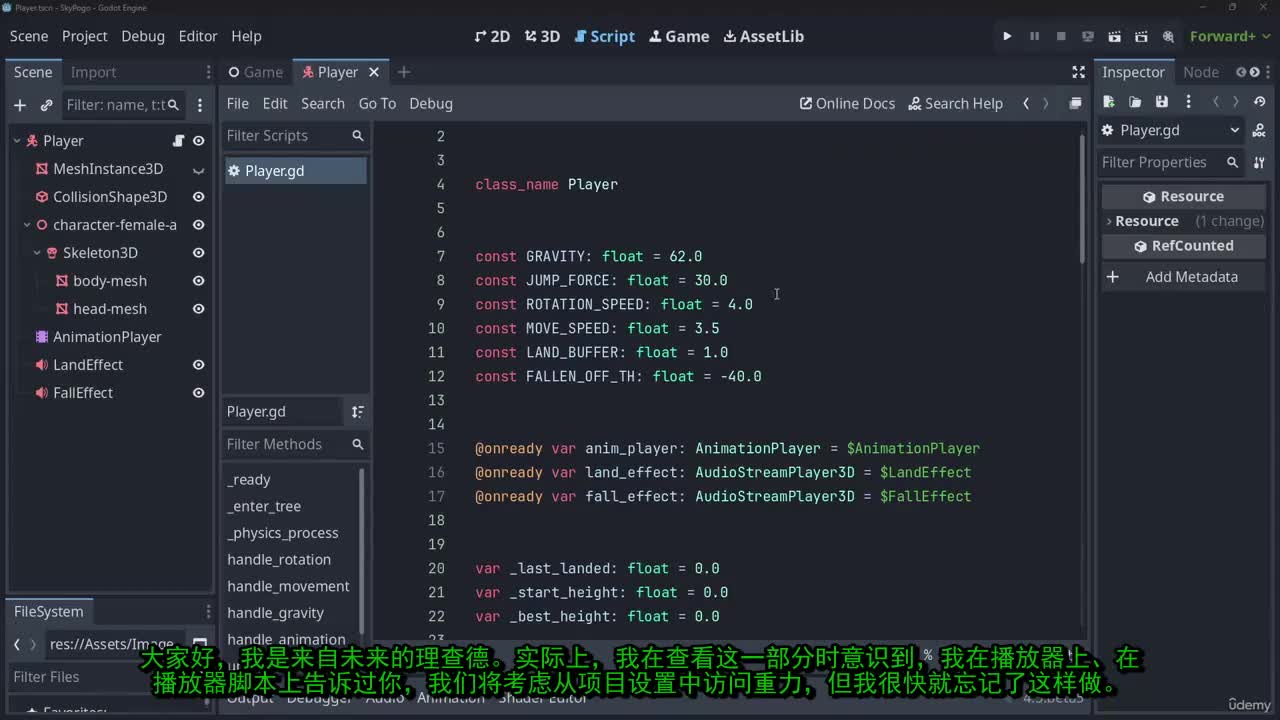Close the Player scene tab
The height and width of the screenshot is (720, 1280).
(x=374, y=72)
